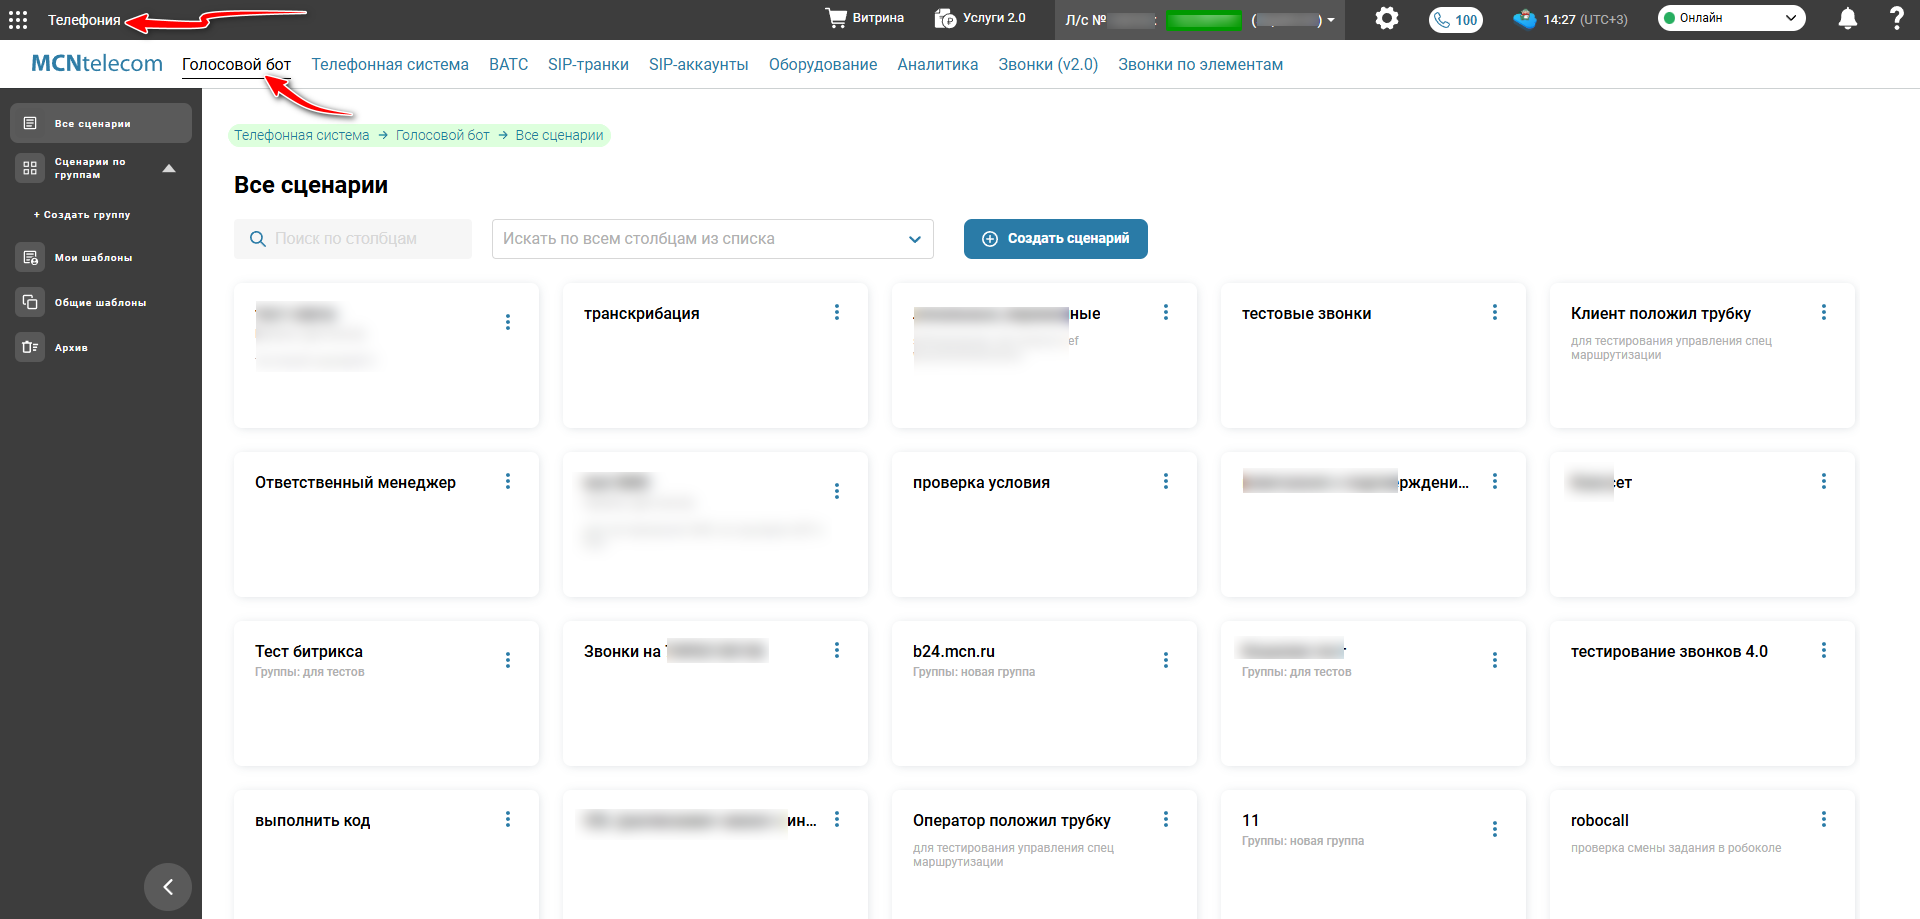This screenshot has width=1920, height=919.
Task: Click the weather icon next to clock
Action: [1524, 19]
